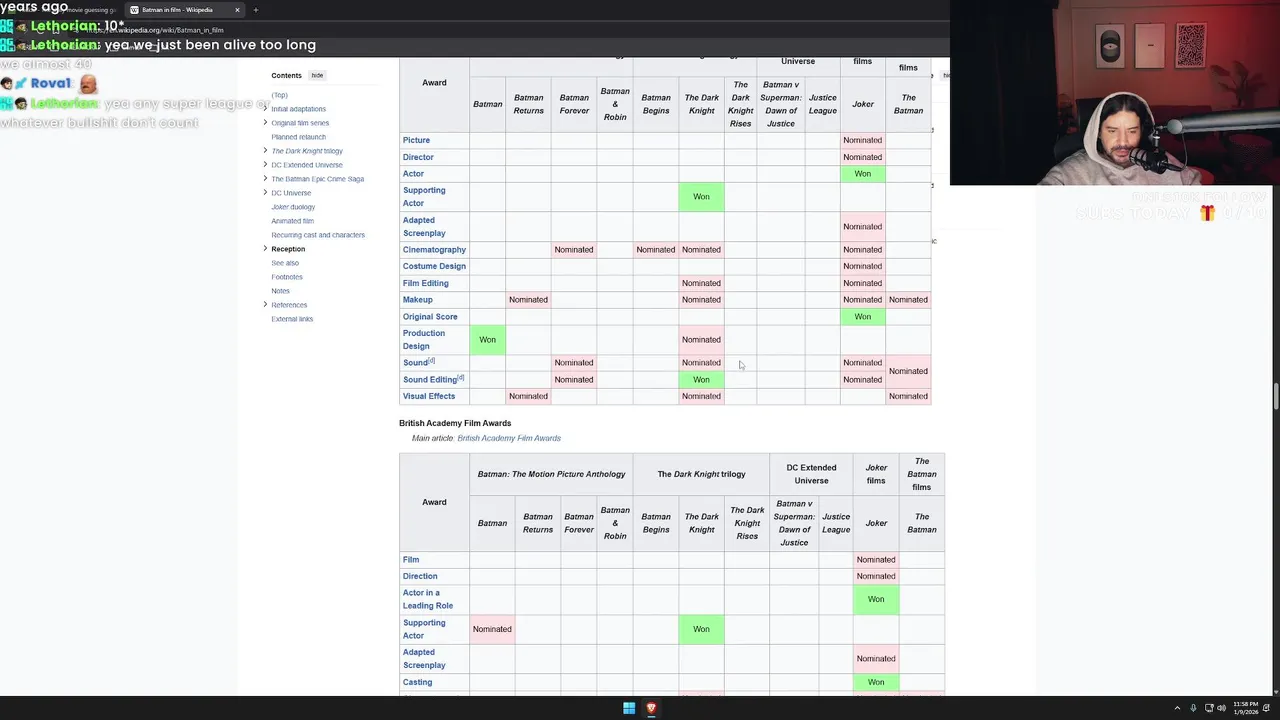Go to External links in Contents
Image resolution: width=1280 pixels, height=720 pixels.
pos(292,319)
